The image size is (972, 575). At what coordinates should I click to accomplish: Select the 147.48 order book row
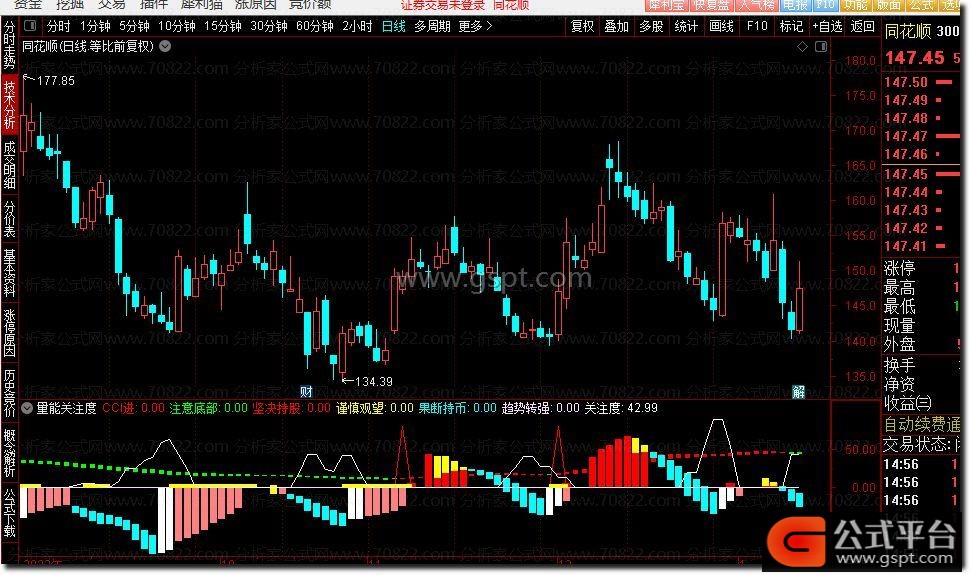(921, 118)
